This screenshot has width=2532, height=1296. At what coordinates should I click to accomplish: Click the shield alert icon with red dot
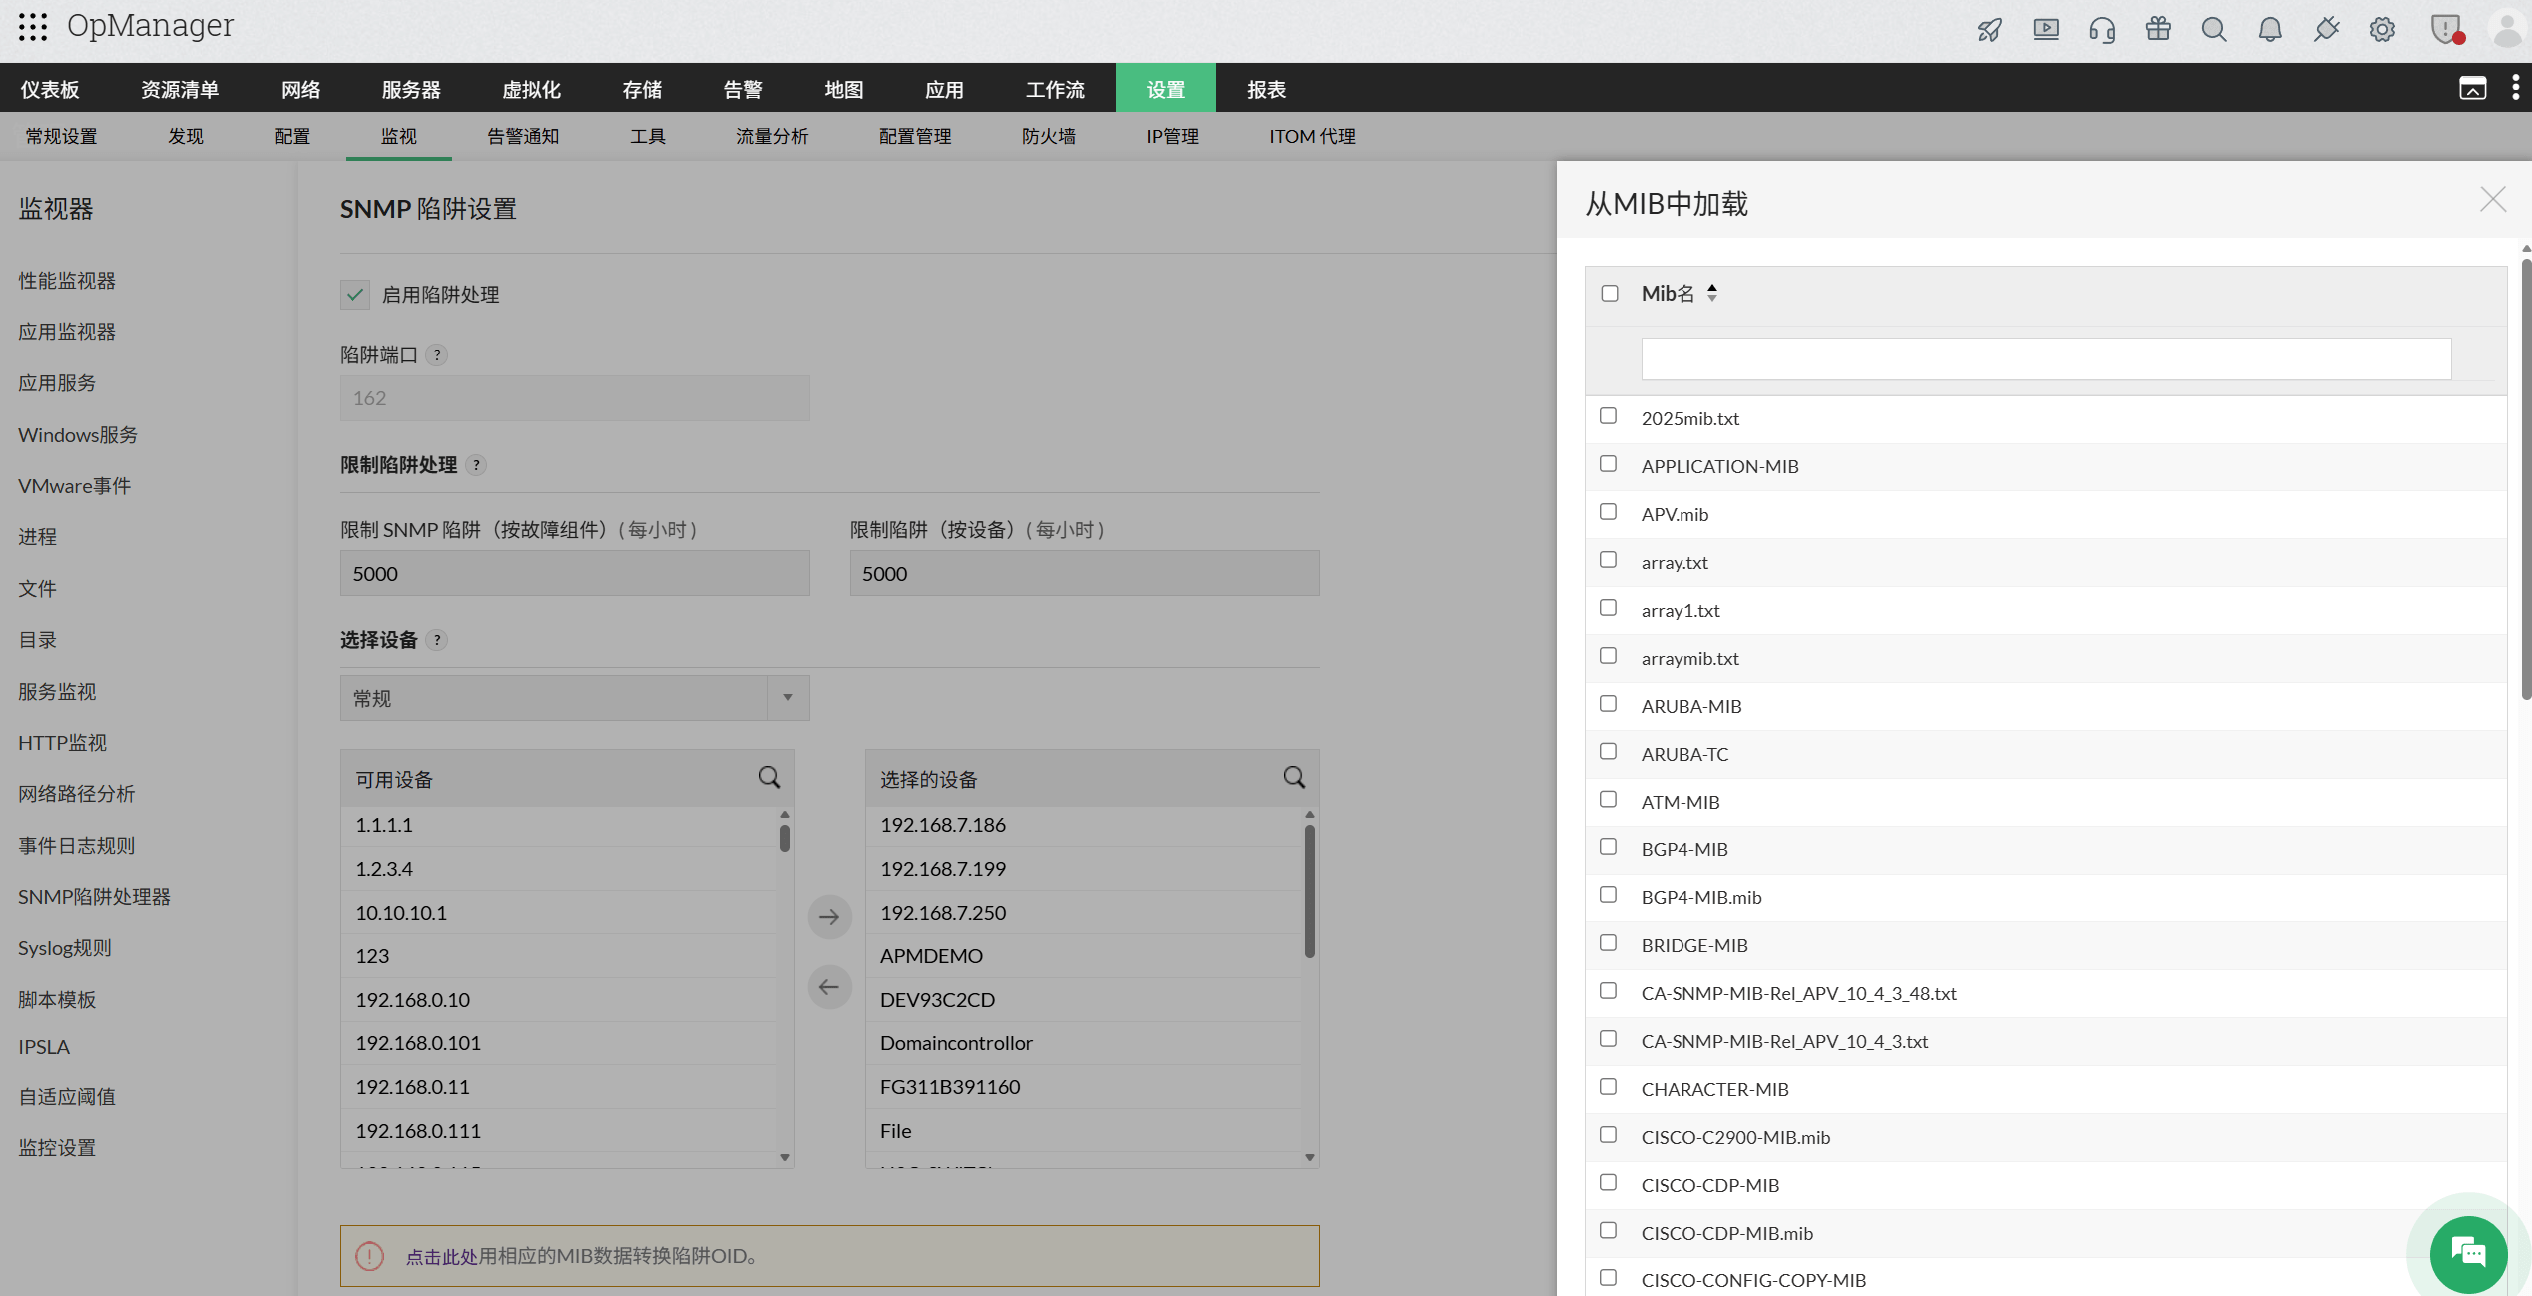[2446, 30]
